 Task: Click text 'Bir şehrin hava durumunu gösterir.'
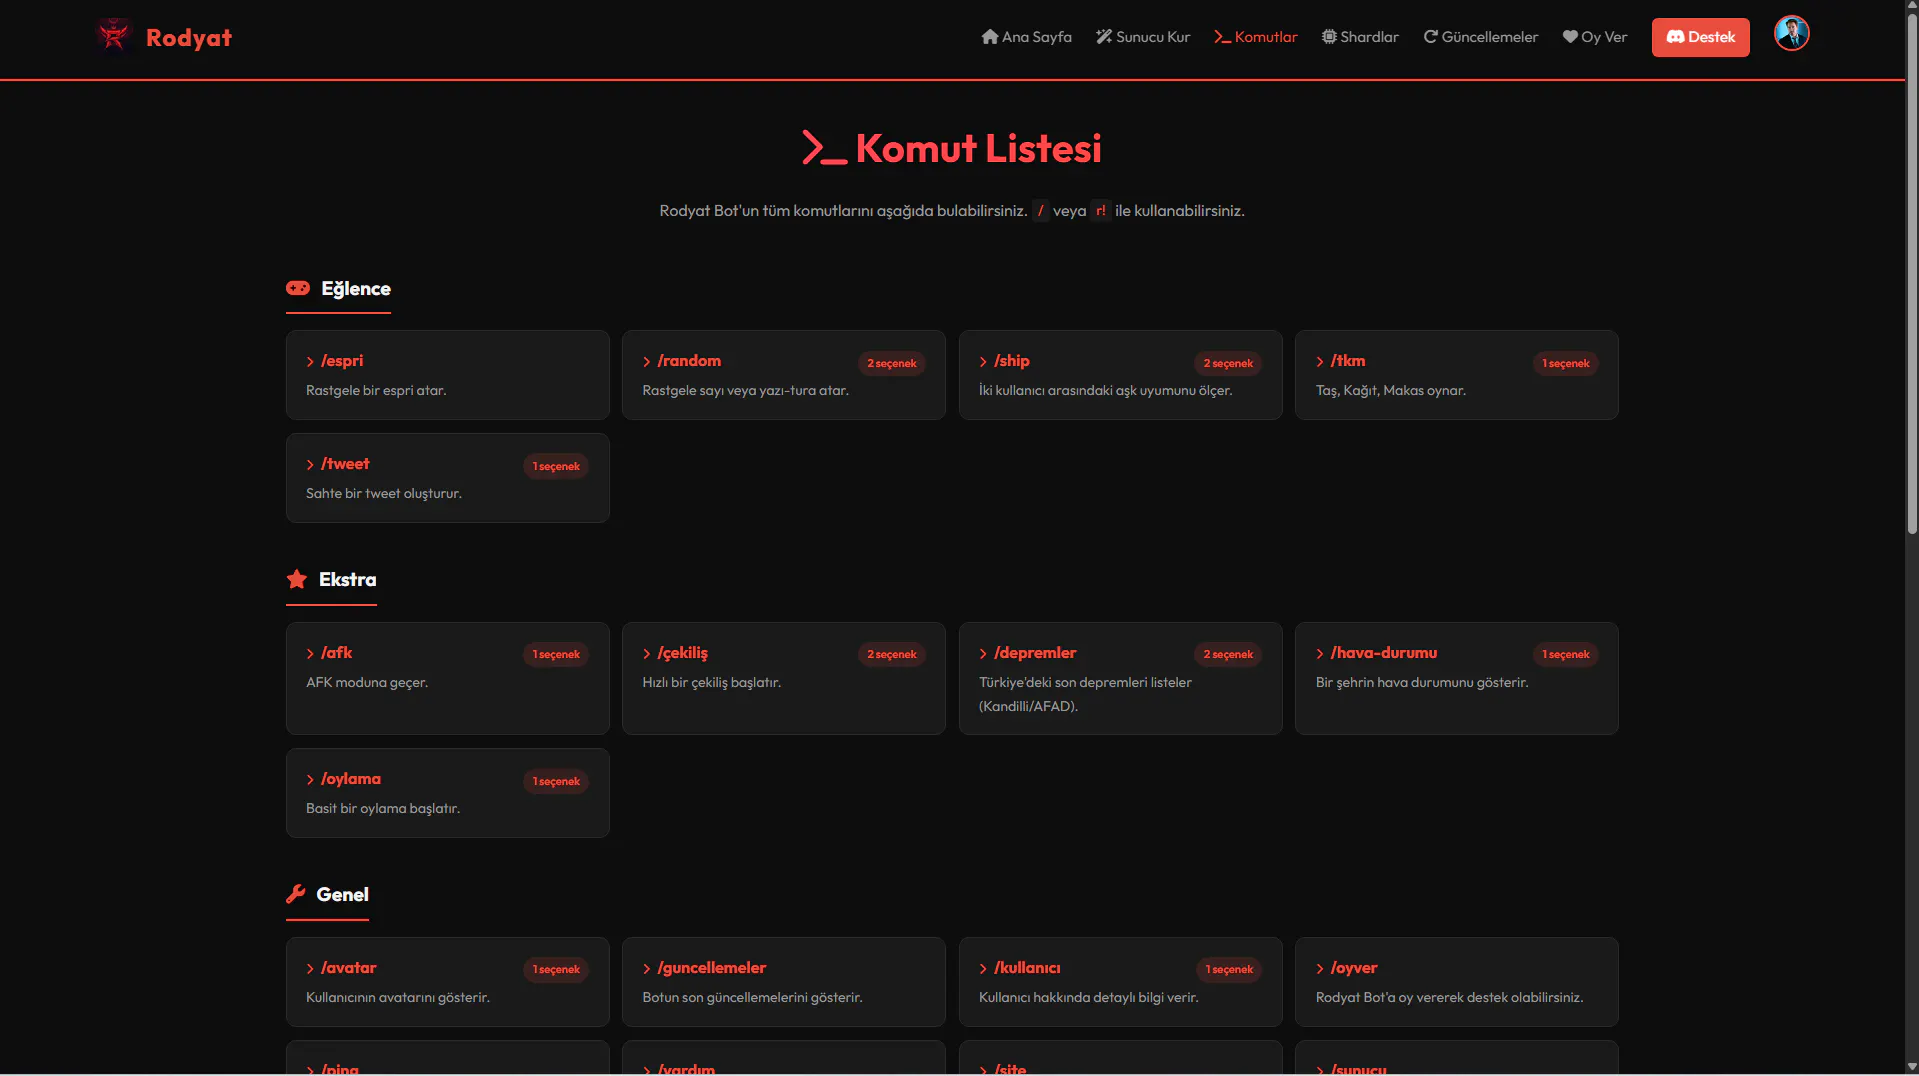coord(1421,682)
